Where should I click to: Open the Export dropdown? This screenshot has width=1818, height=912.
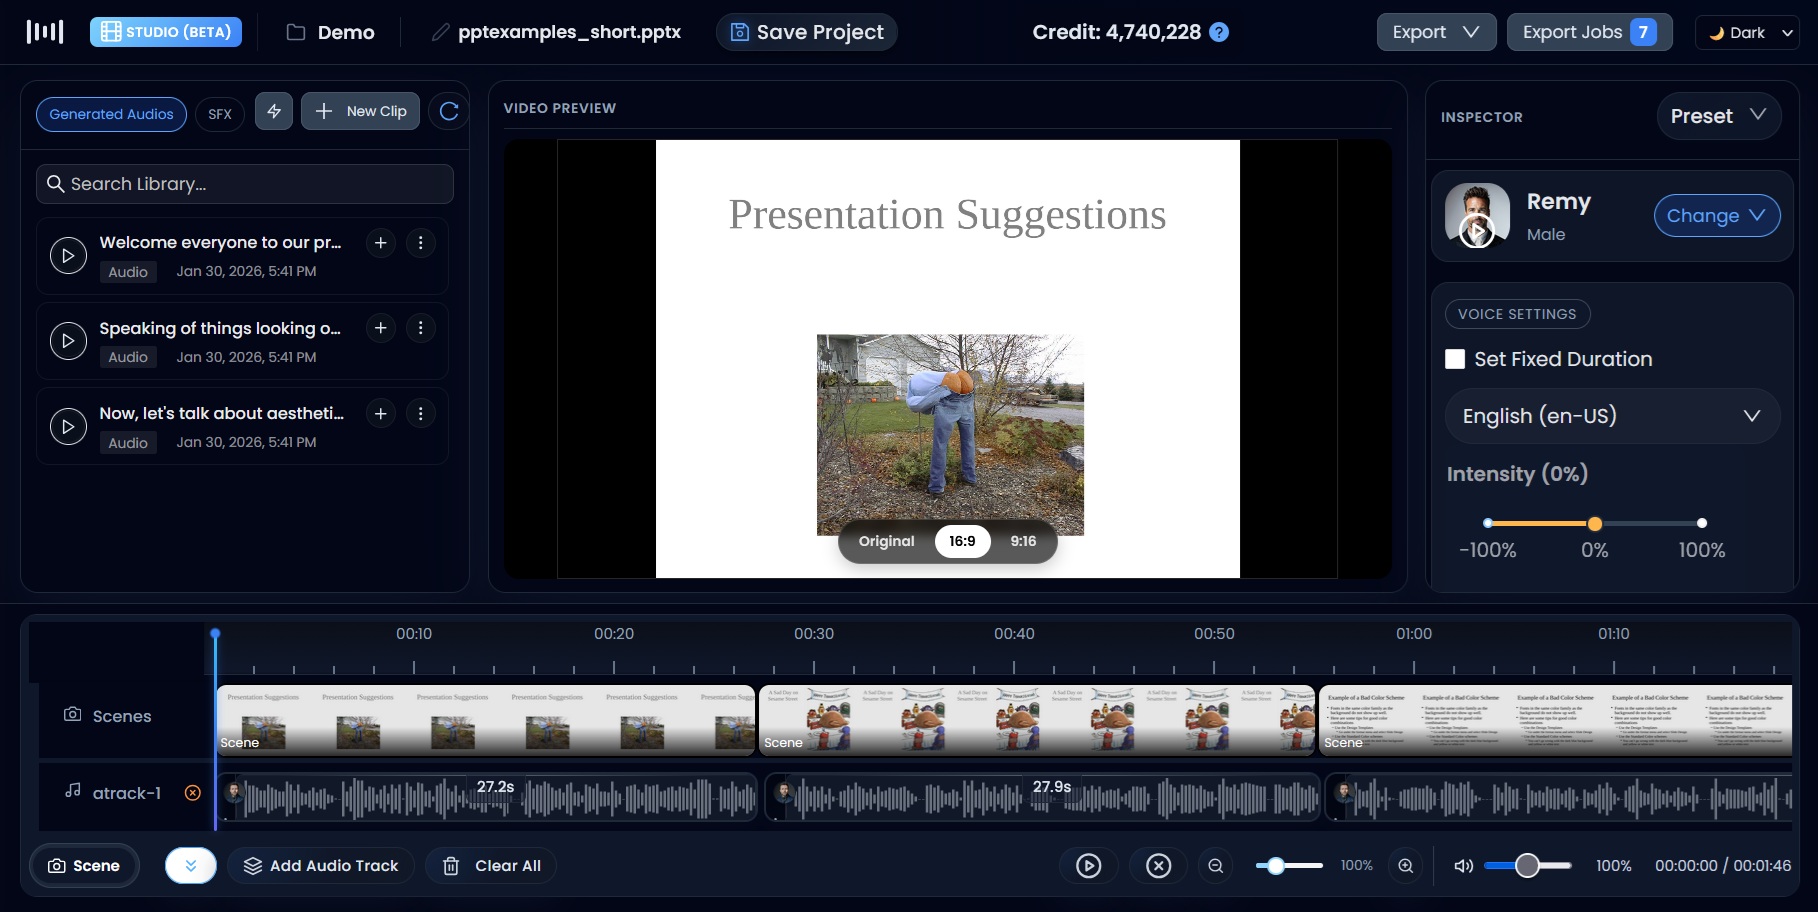[1435, 32]
